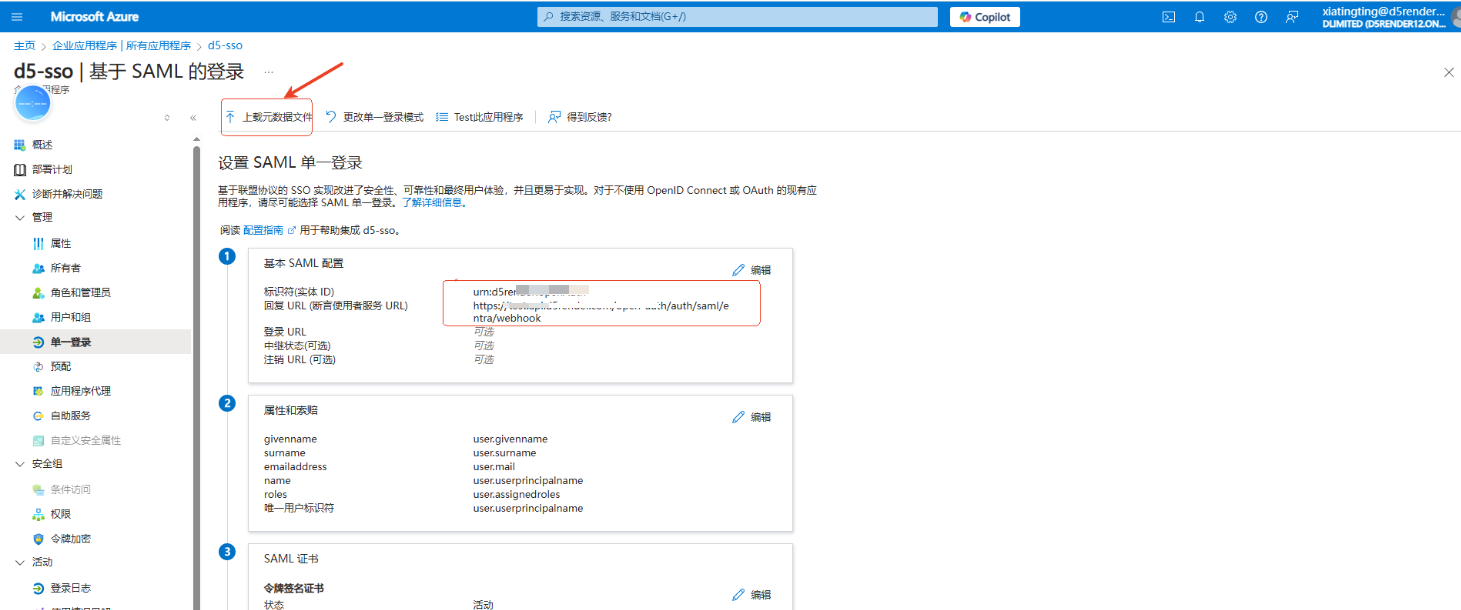Collapse the side navigation with double chevron
The image size is (1461, 610).
pos(193,118)
